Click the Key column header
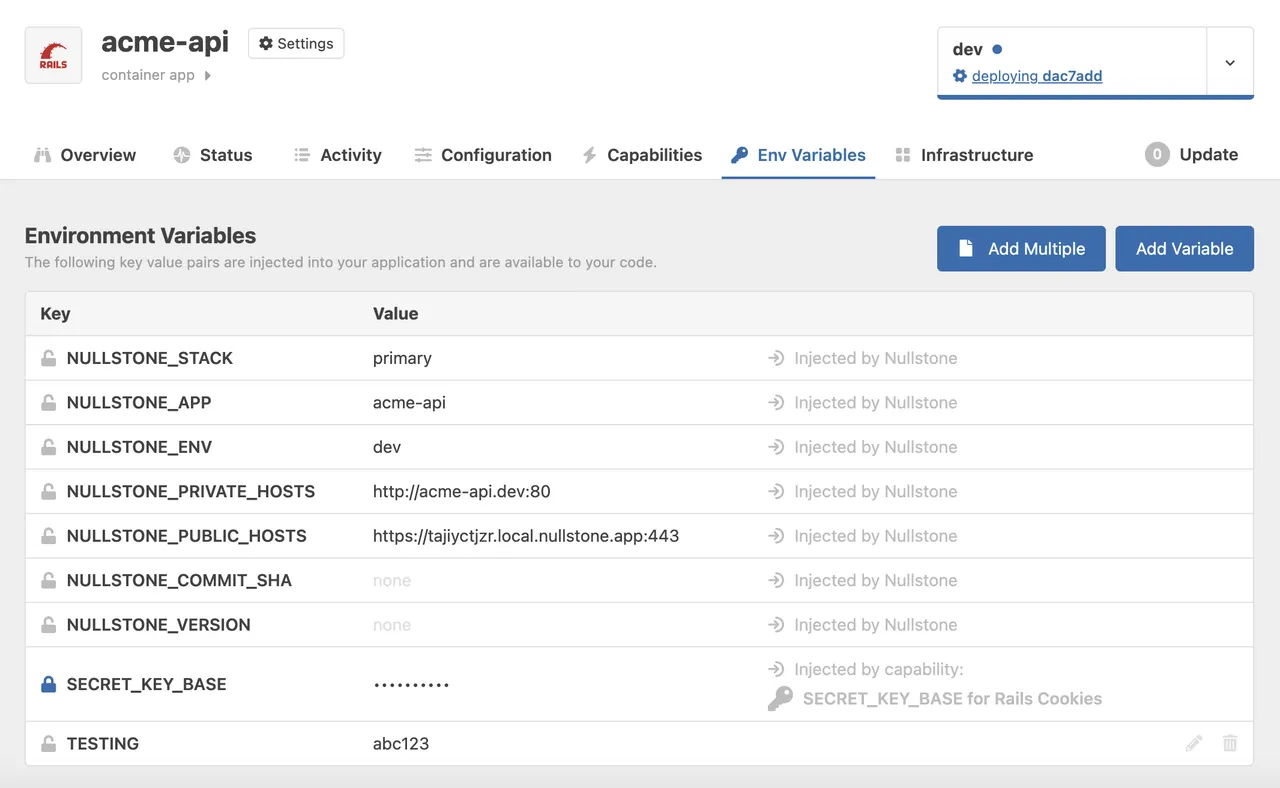 55,313
